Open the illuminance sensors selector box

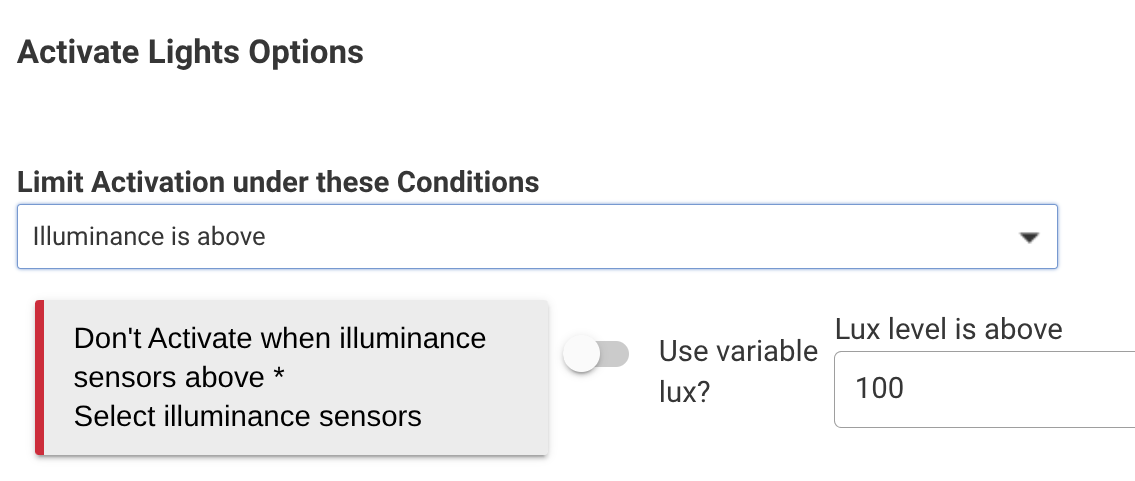(292, 377)
